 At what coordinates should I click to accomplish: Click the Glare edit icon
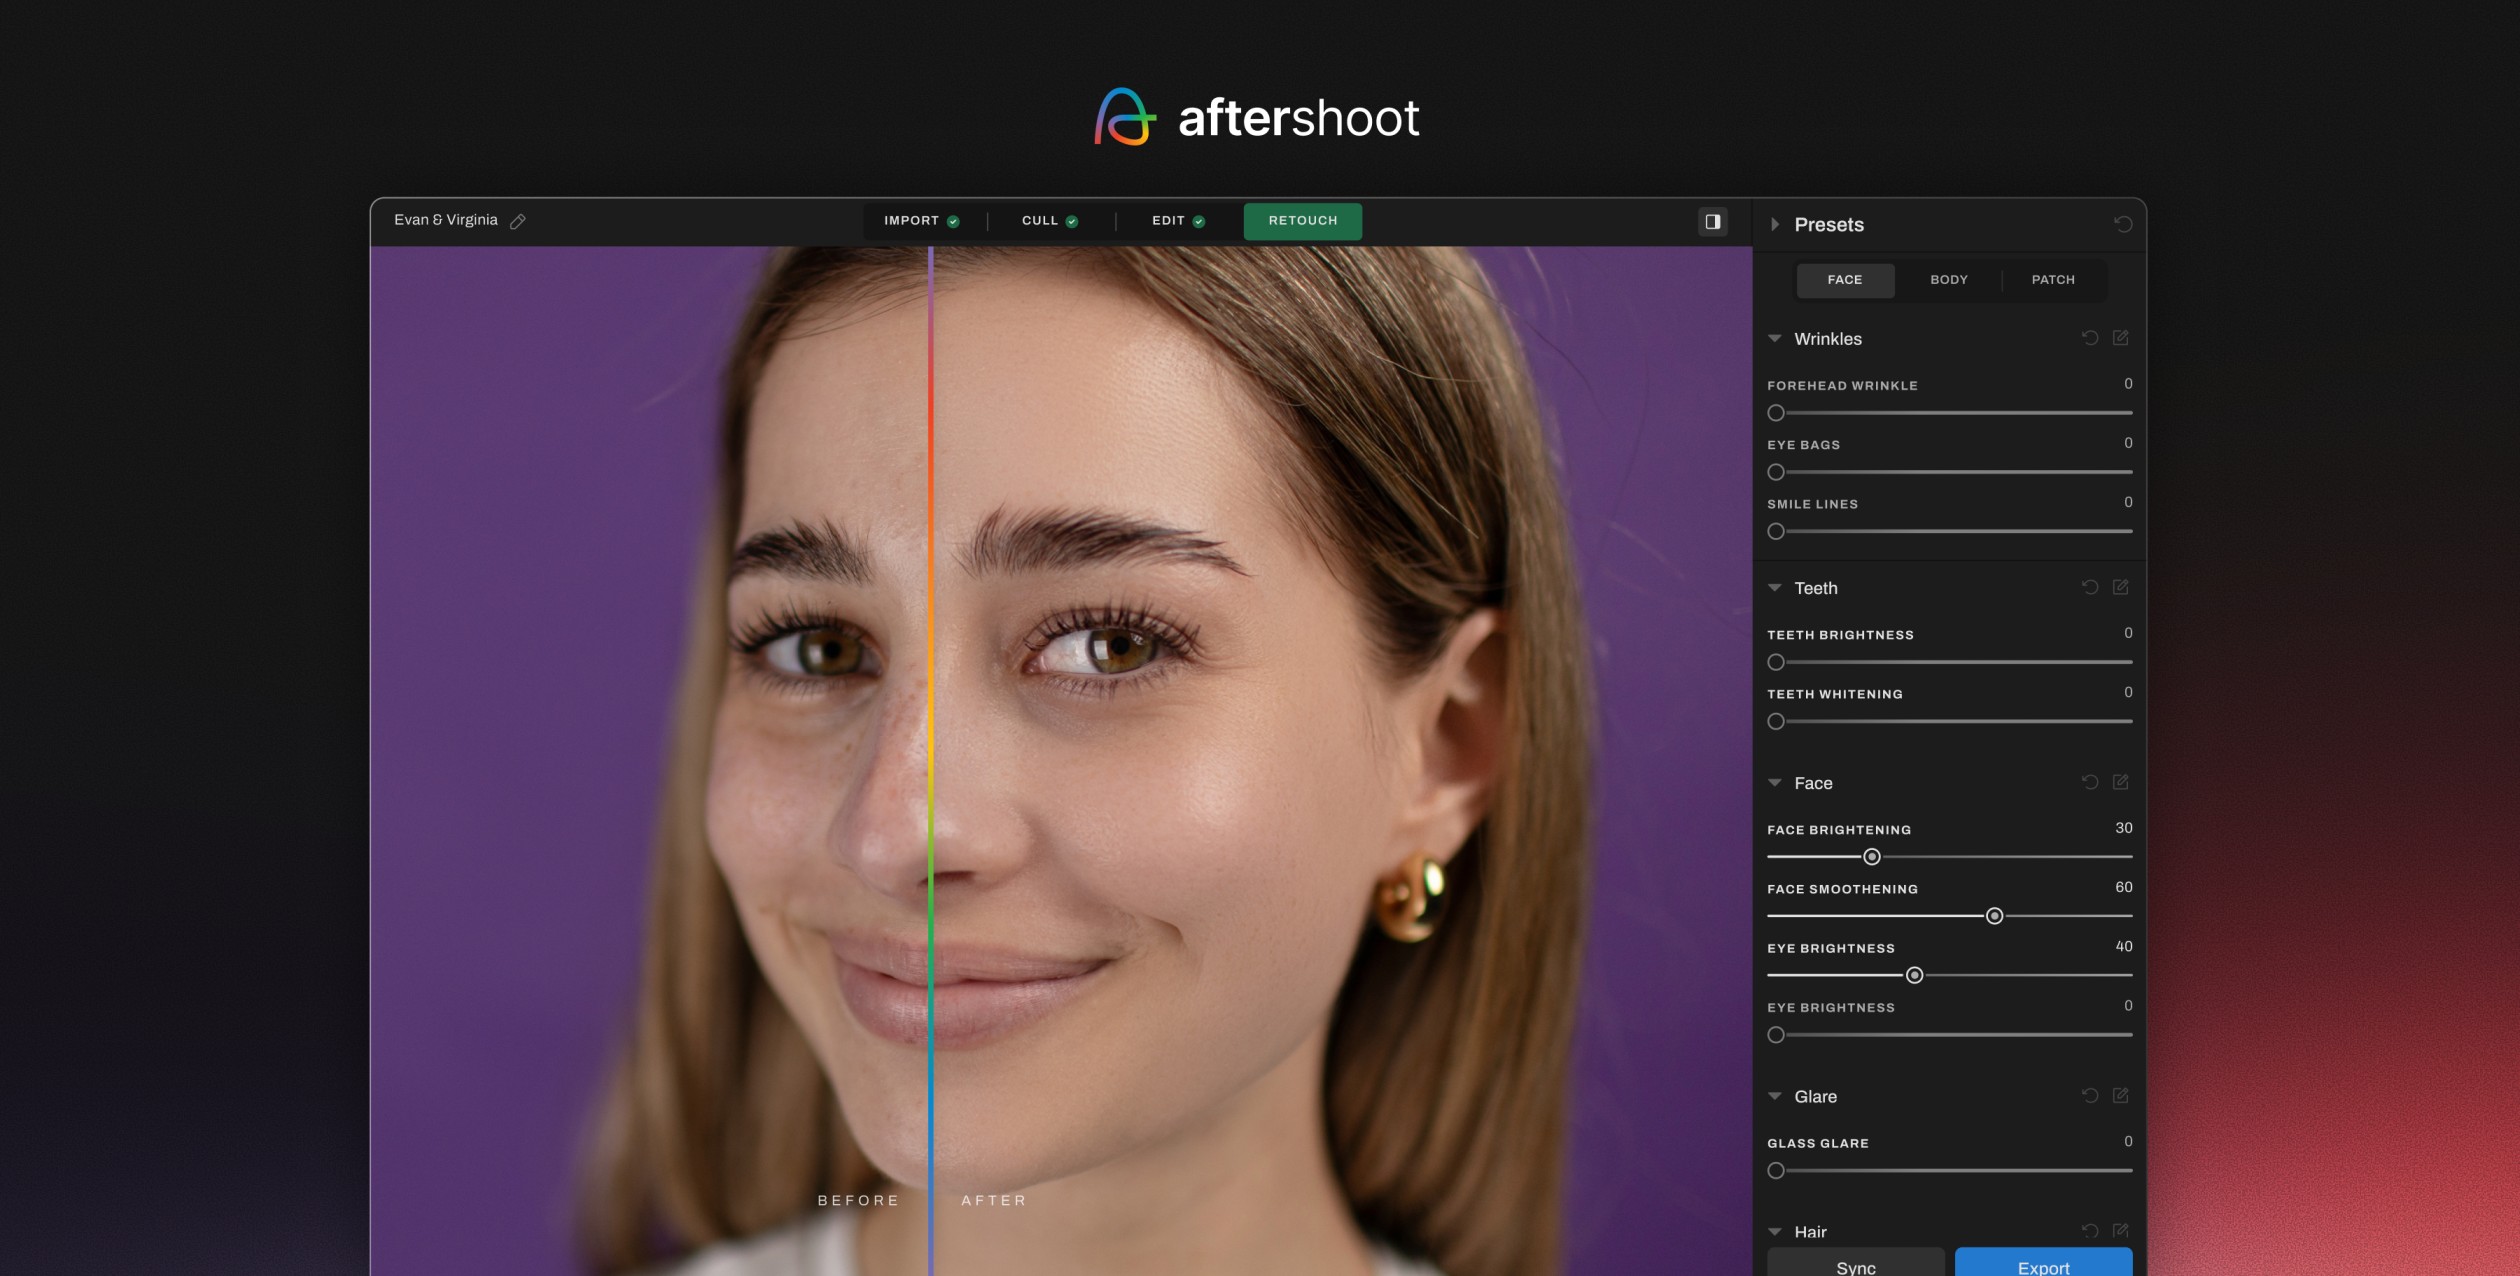[x=2120, y=1095]
